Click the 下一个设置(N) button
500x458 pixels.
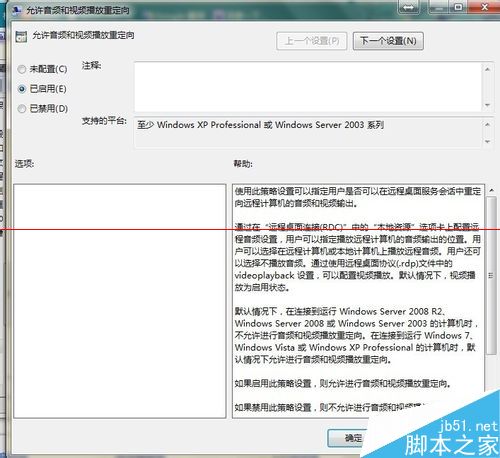click(388, 41)
